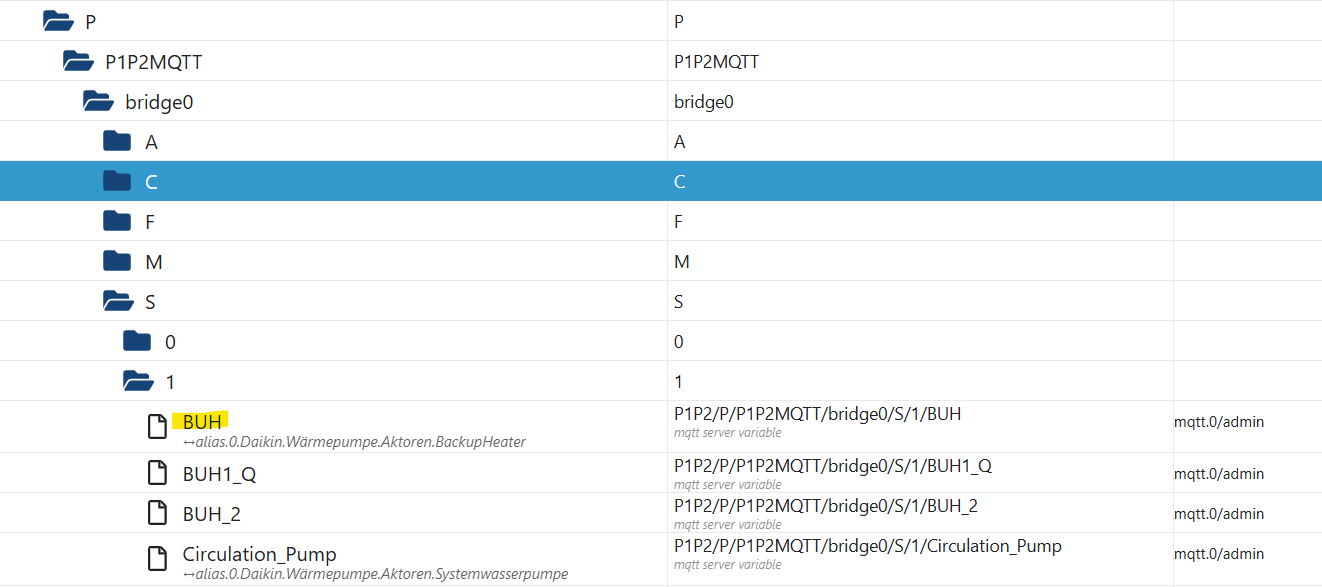Click mqtt.0/admin in the BUH row
The image size is (1322, 587).
tap(1218, 422)
